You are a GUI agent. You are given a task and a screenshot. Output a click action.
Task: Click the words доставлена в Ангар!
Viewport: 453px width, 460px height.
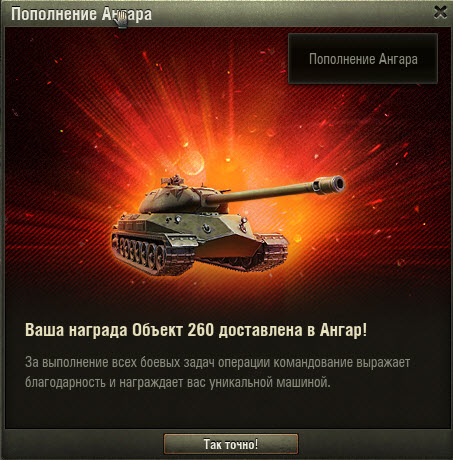(293, 330)
